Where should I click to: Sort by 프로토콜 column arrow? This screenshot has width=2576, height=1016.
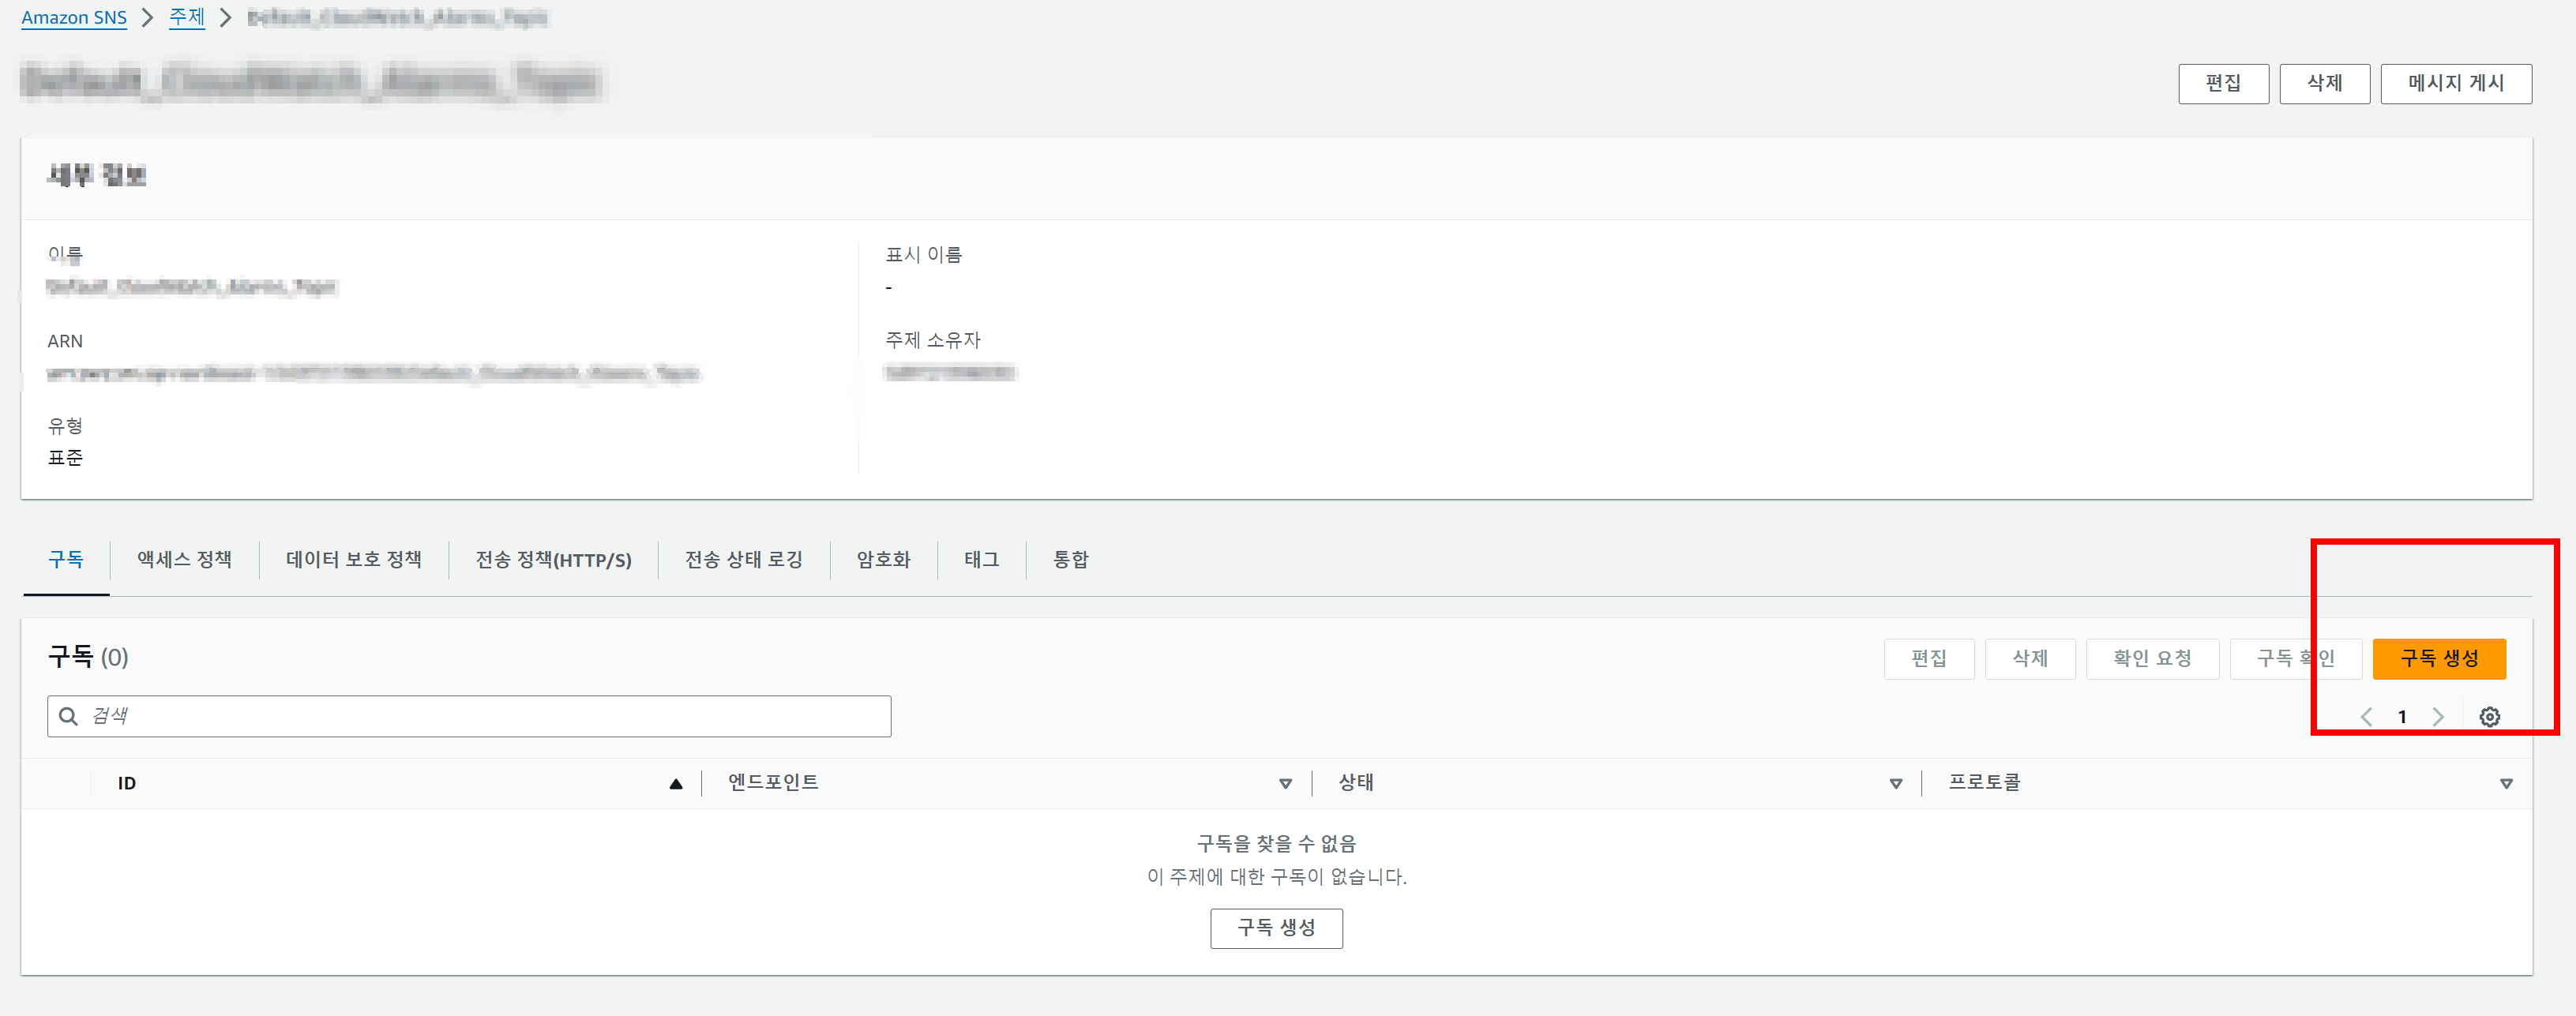2505,784
